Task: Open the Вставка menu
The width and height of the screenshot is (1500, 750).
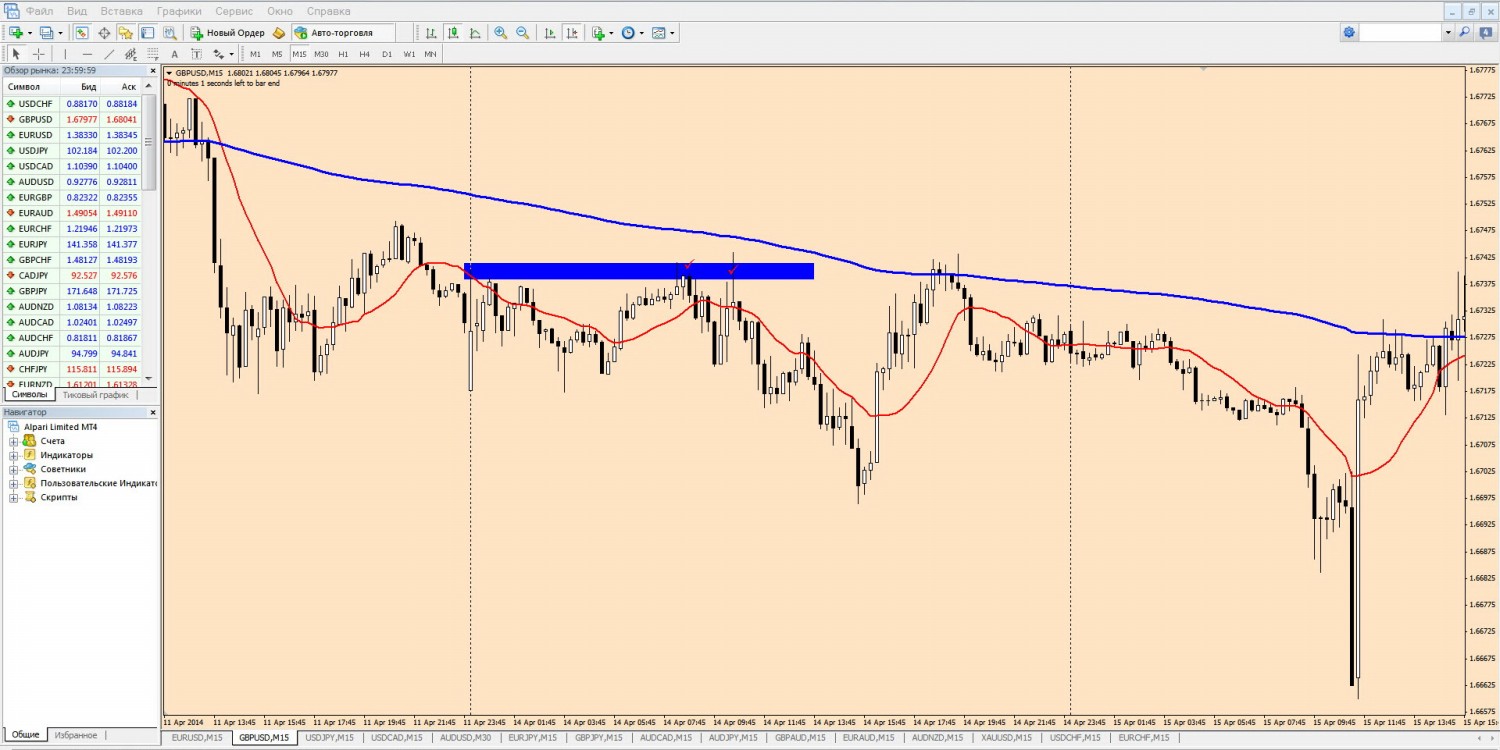Action: (x=121, y=11)
